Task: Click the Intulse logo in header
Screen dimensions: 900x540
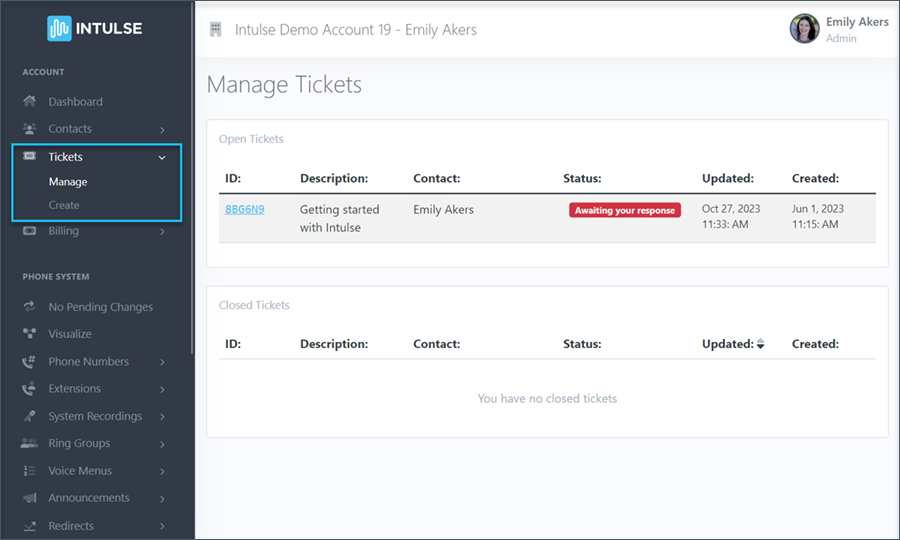Action: 95,28
